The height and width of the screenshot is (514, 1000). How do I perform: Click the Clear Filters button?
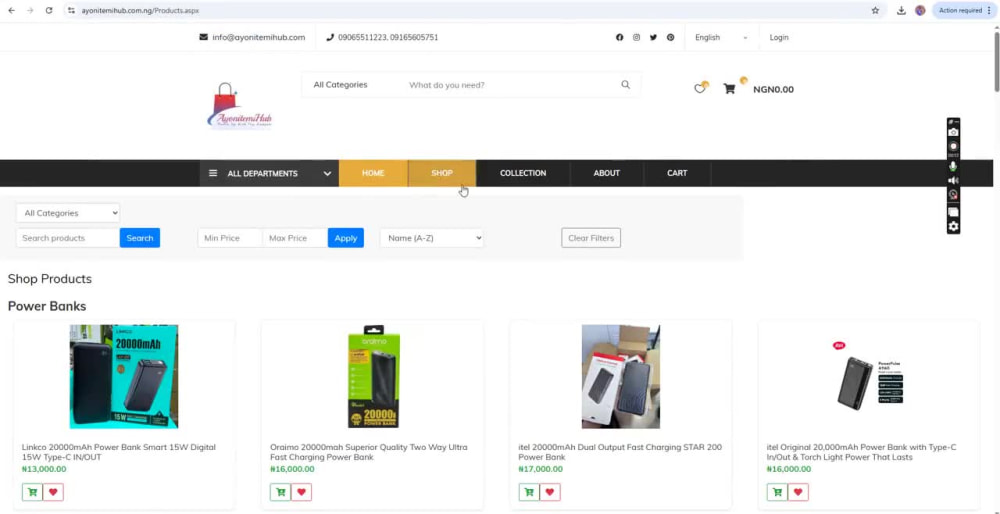(591, 238)
